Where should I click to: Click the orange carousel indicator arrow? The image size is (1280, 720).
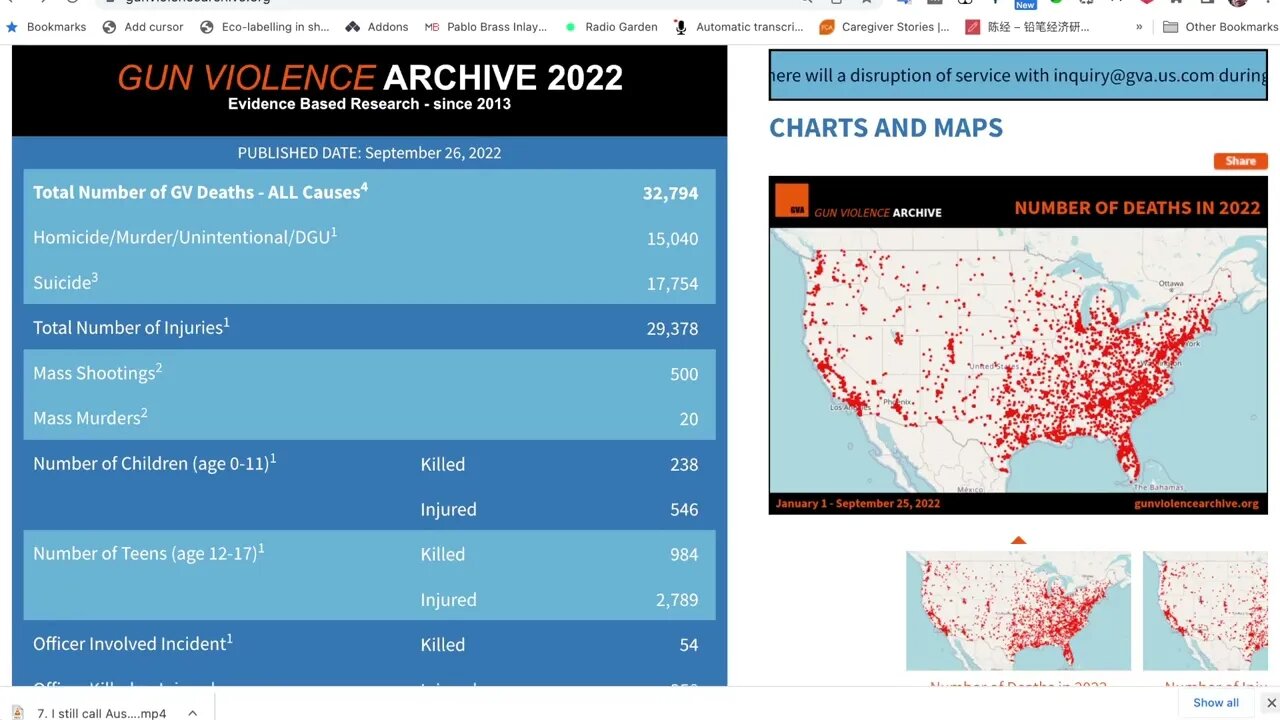click(1018, 540)
